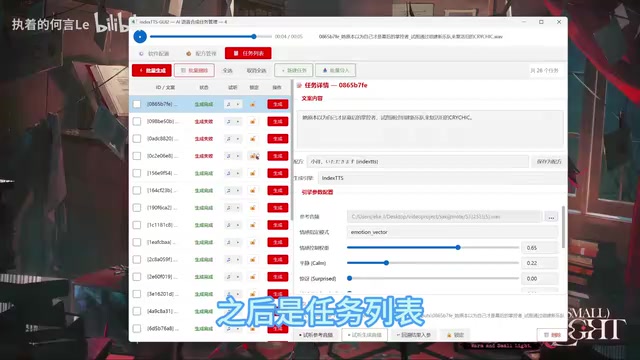Tick the checkbox for task 0adc8820
Screen dimensions: 640x360
(137, 139)
